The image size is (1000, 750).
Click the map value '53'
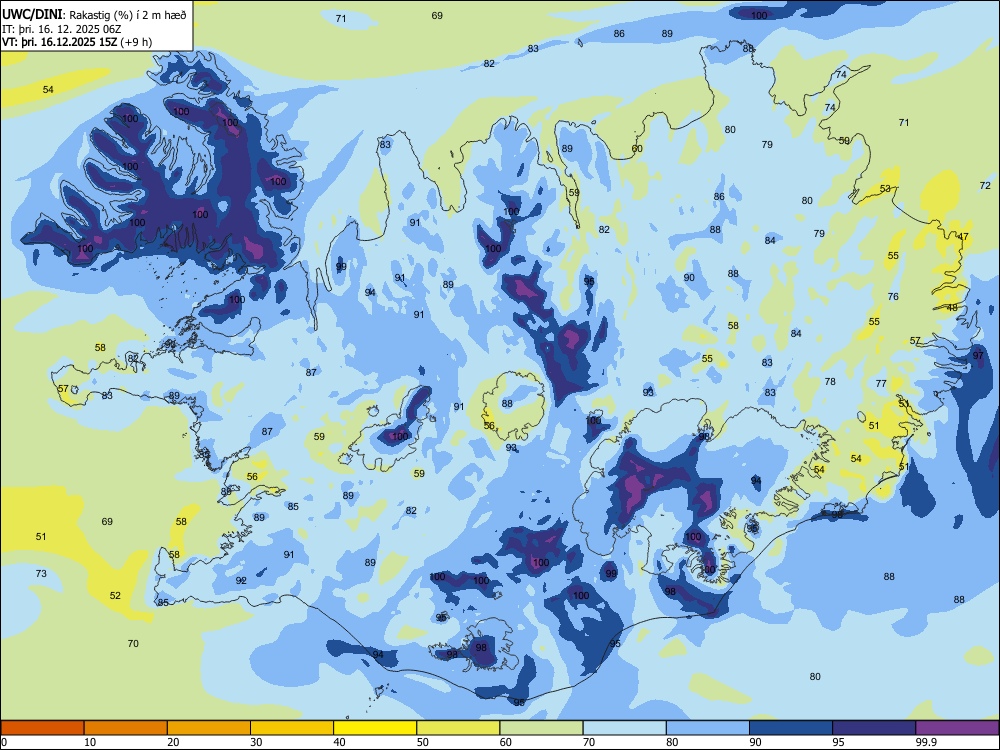(x=885, y=189)
